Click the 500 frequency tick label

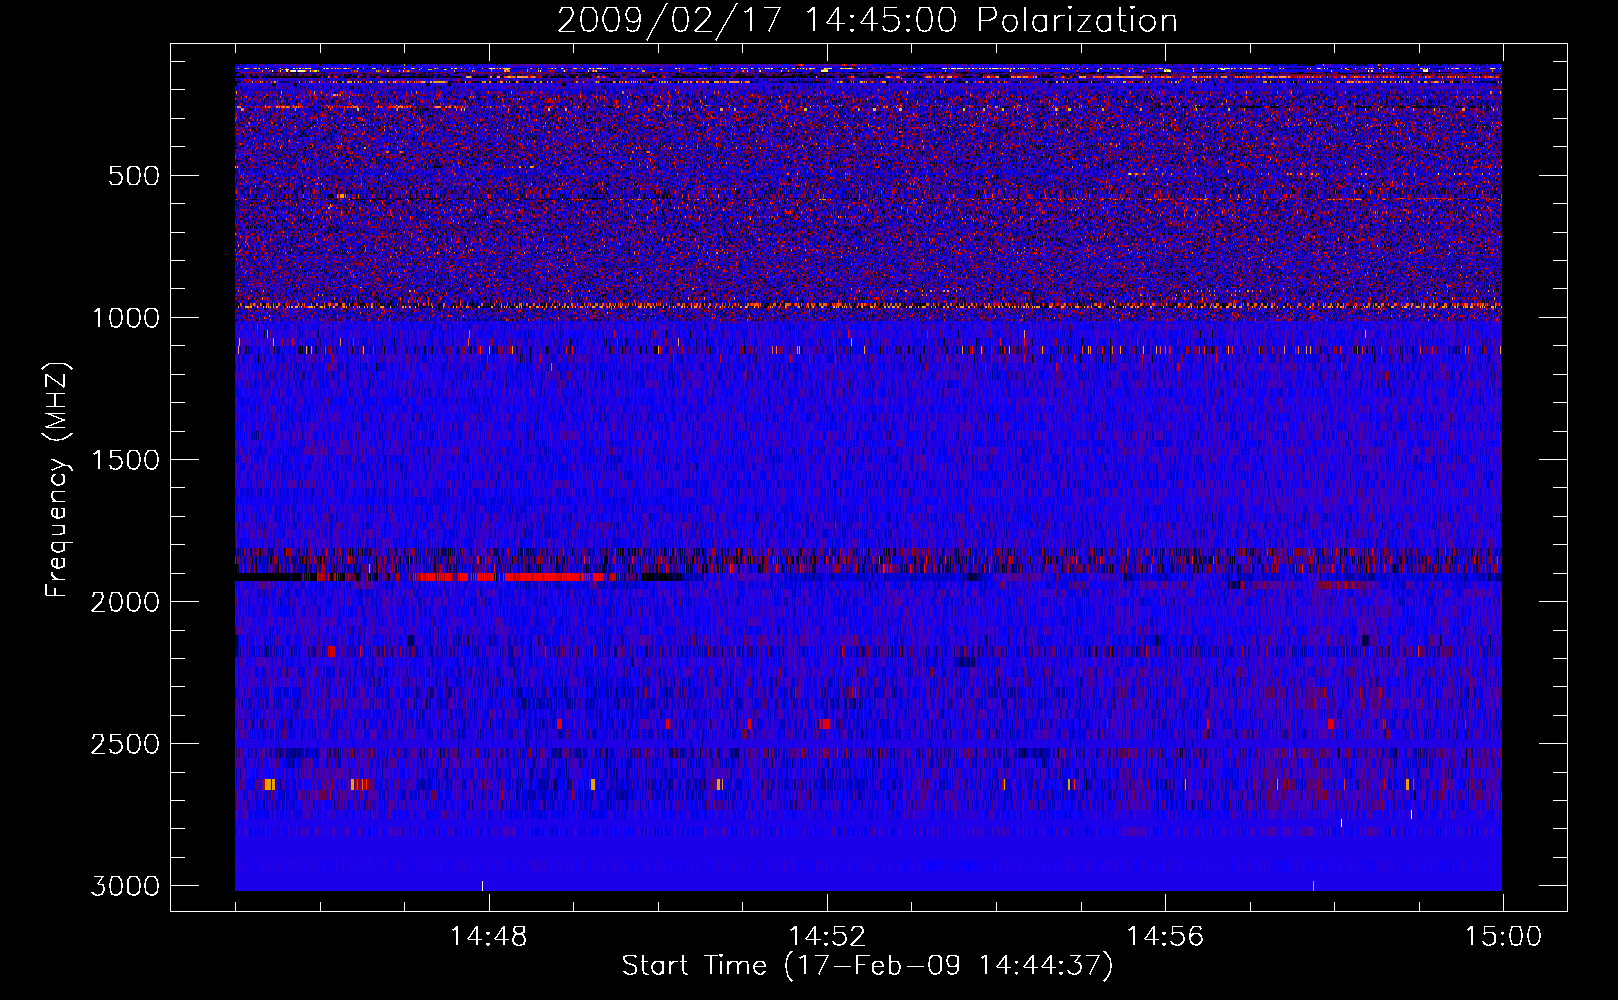(x=134, y=176)
